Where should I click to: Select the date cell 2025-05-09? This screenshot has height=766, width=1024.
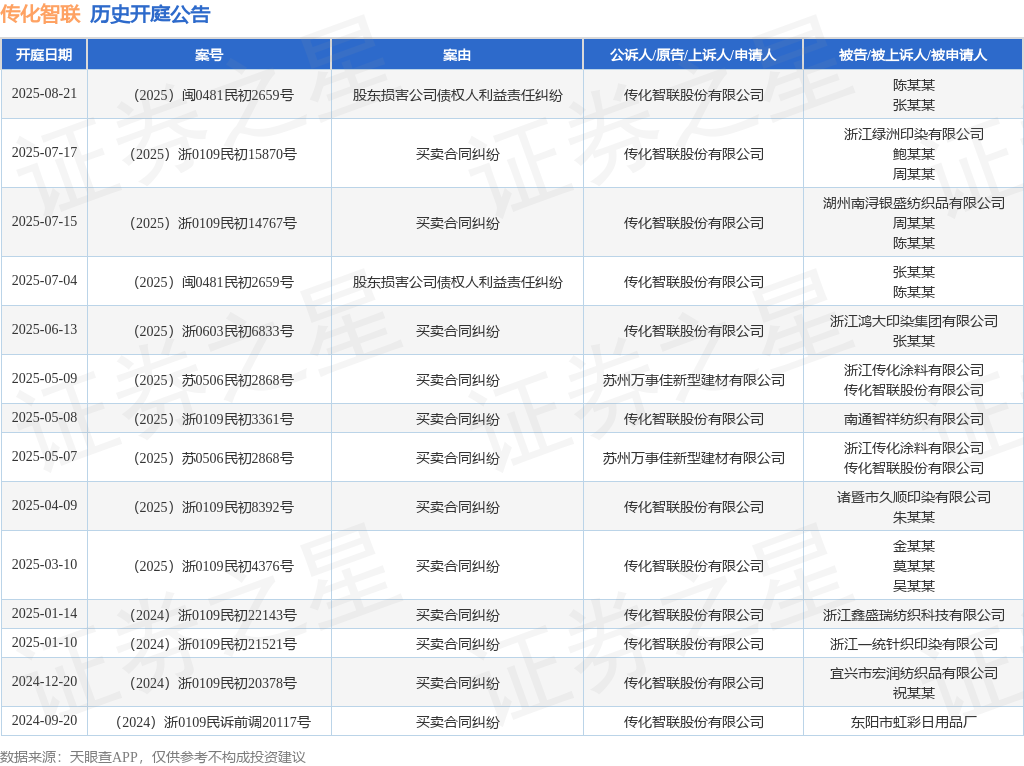coord(44,378)
